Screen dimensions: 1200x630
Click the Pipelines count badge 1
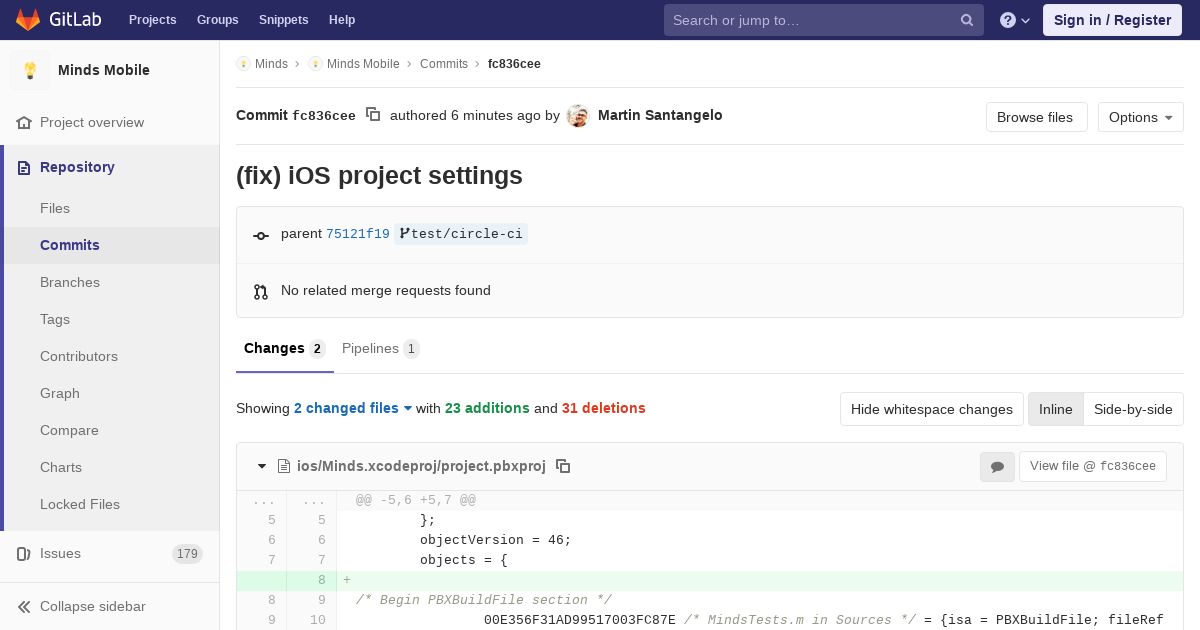411,349
